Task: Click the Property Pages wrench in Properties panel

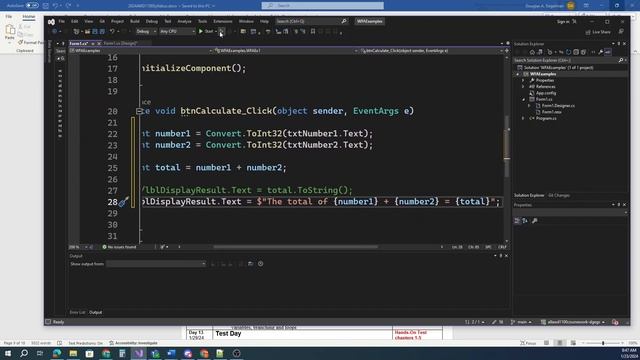Action: coord(535,221)
